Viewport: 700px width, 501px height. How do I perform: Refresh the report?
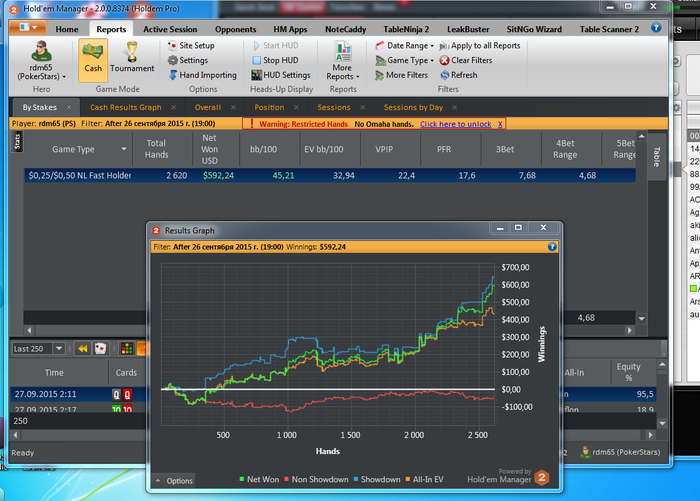pos(459,75)
